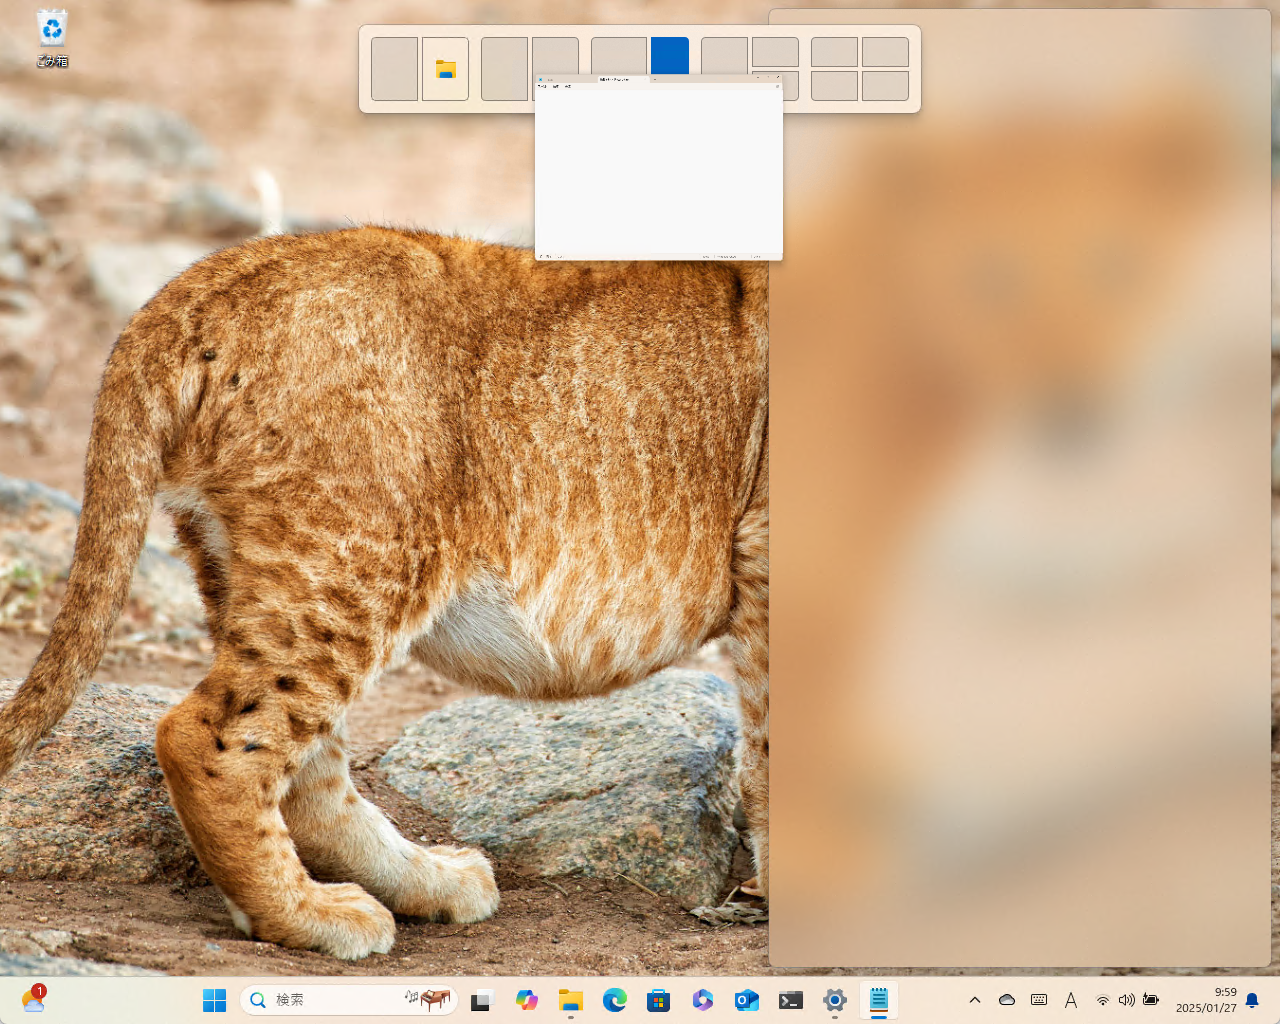Select the top-right zone of the four-quadrant layout
1280x1024 pixels.
coord(885,52)
